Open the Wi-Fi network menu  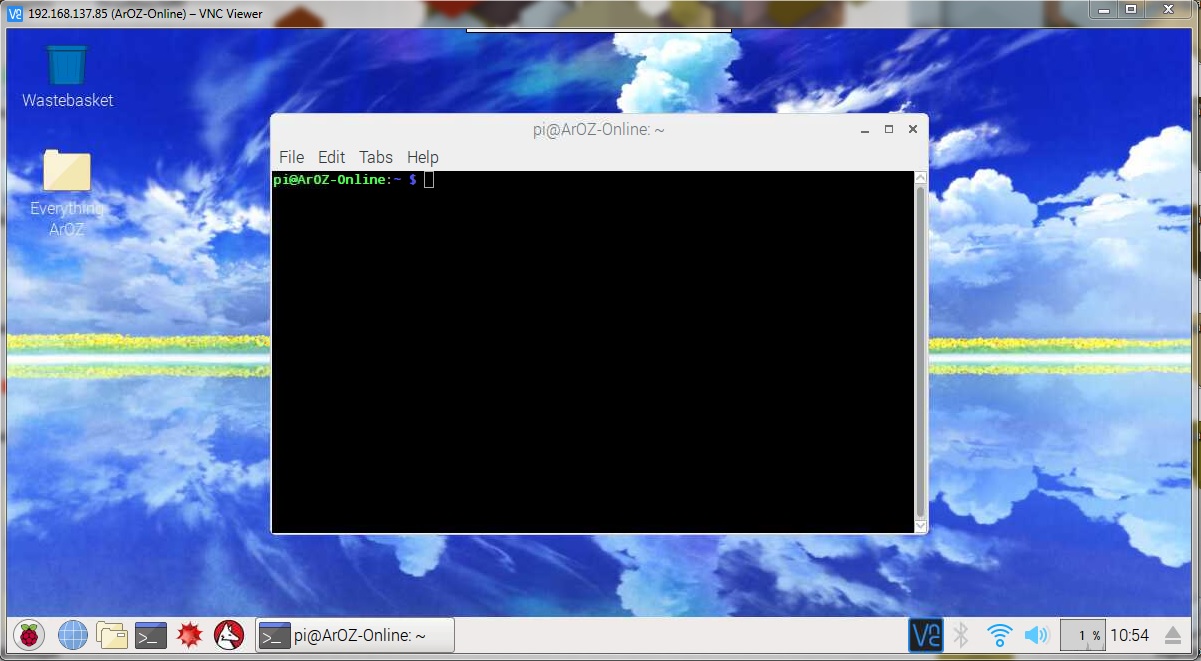click(998, 635)
